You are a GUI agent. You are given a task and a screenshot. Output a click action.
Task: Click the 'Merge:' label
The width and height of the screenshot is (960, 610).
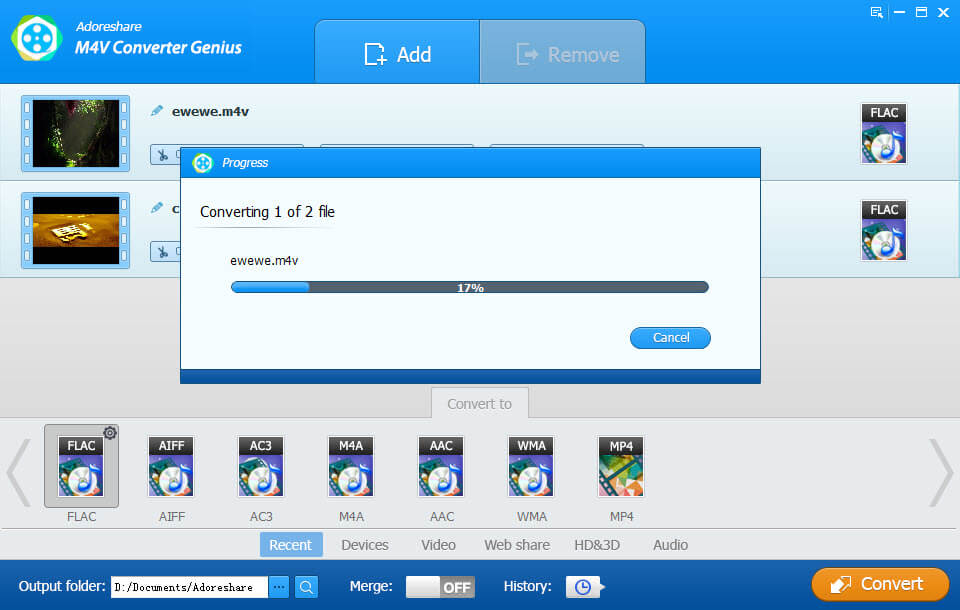371,586
